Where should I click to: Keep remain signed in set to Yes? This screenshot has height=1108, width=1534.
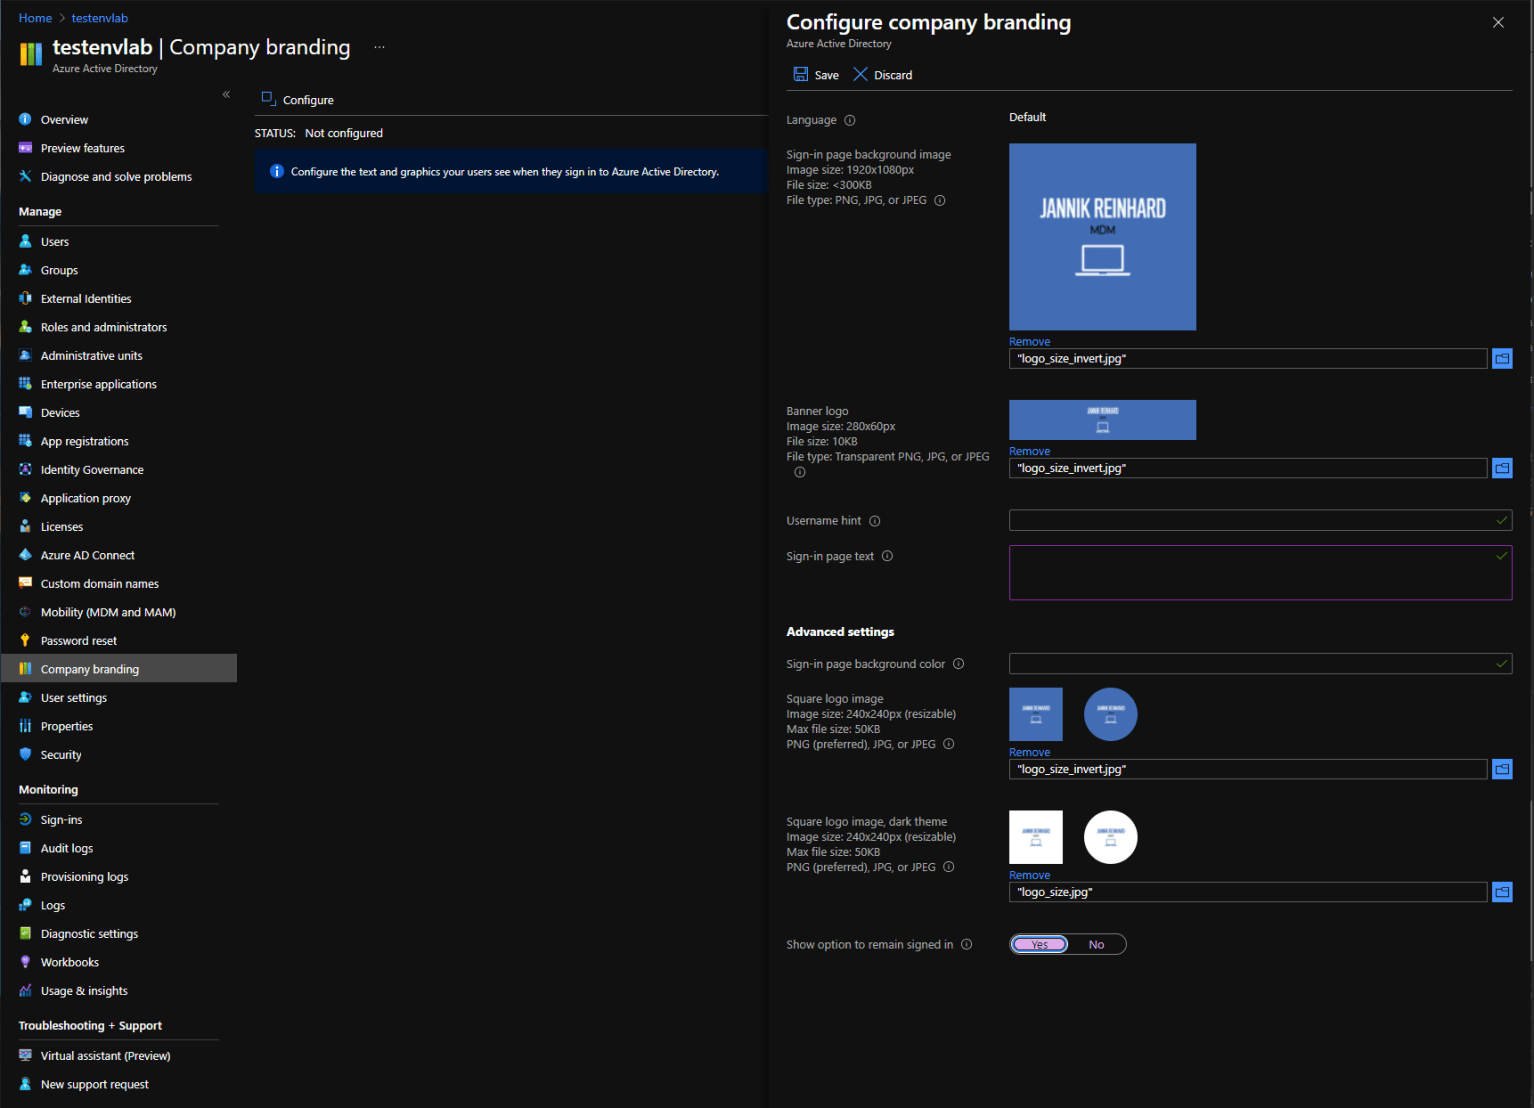[1039, 944]
